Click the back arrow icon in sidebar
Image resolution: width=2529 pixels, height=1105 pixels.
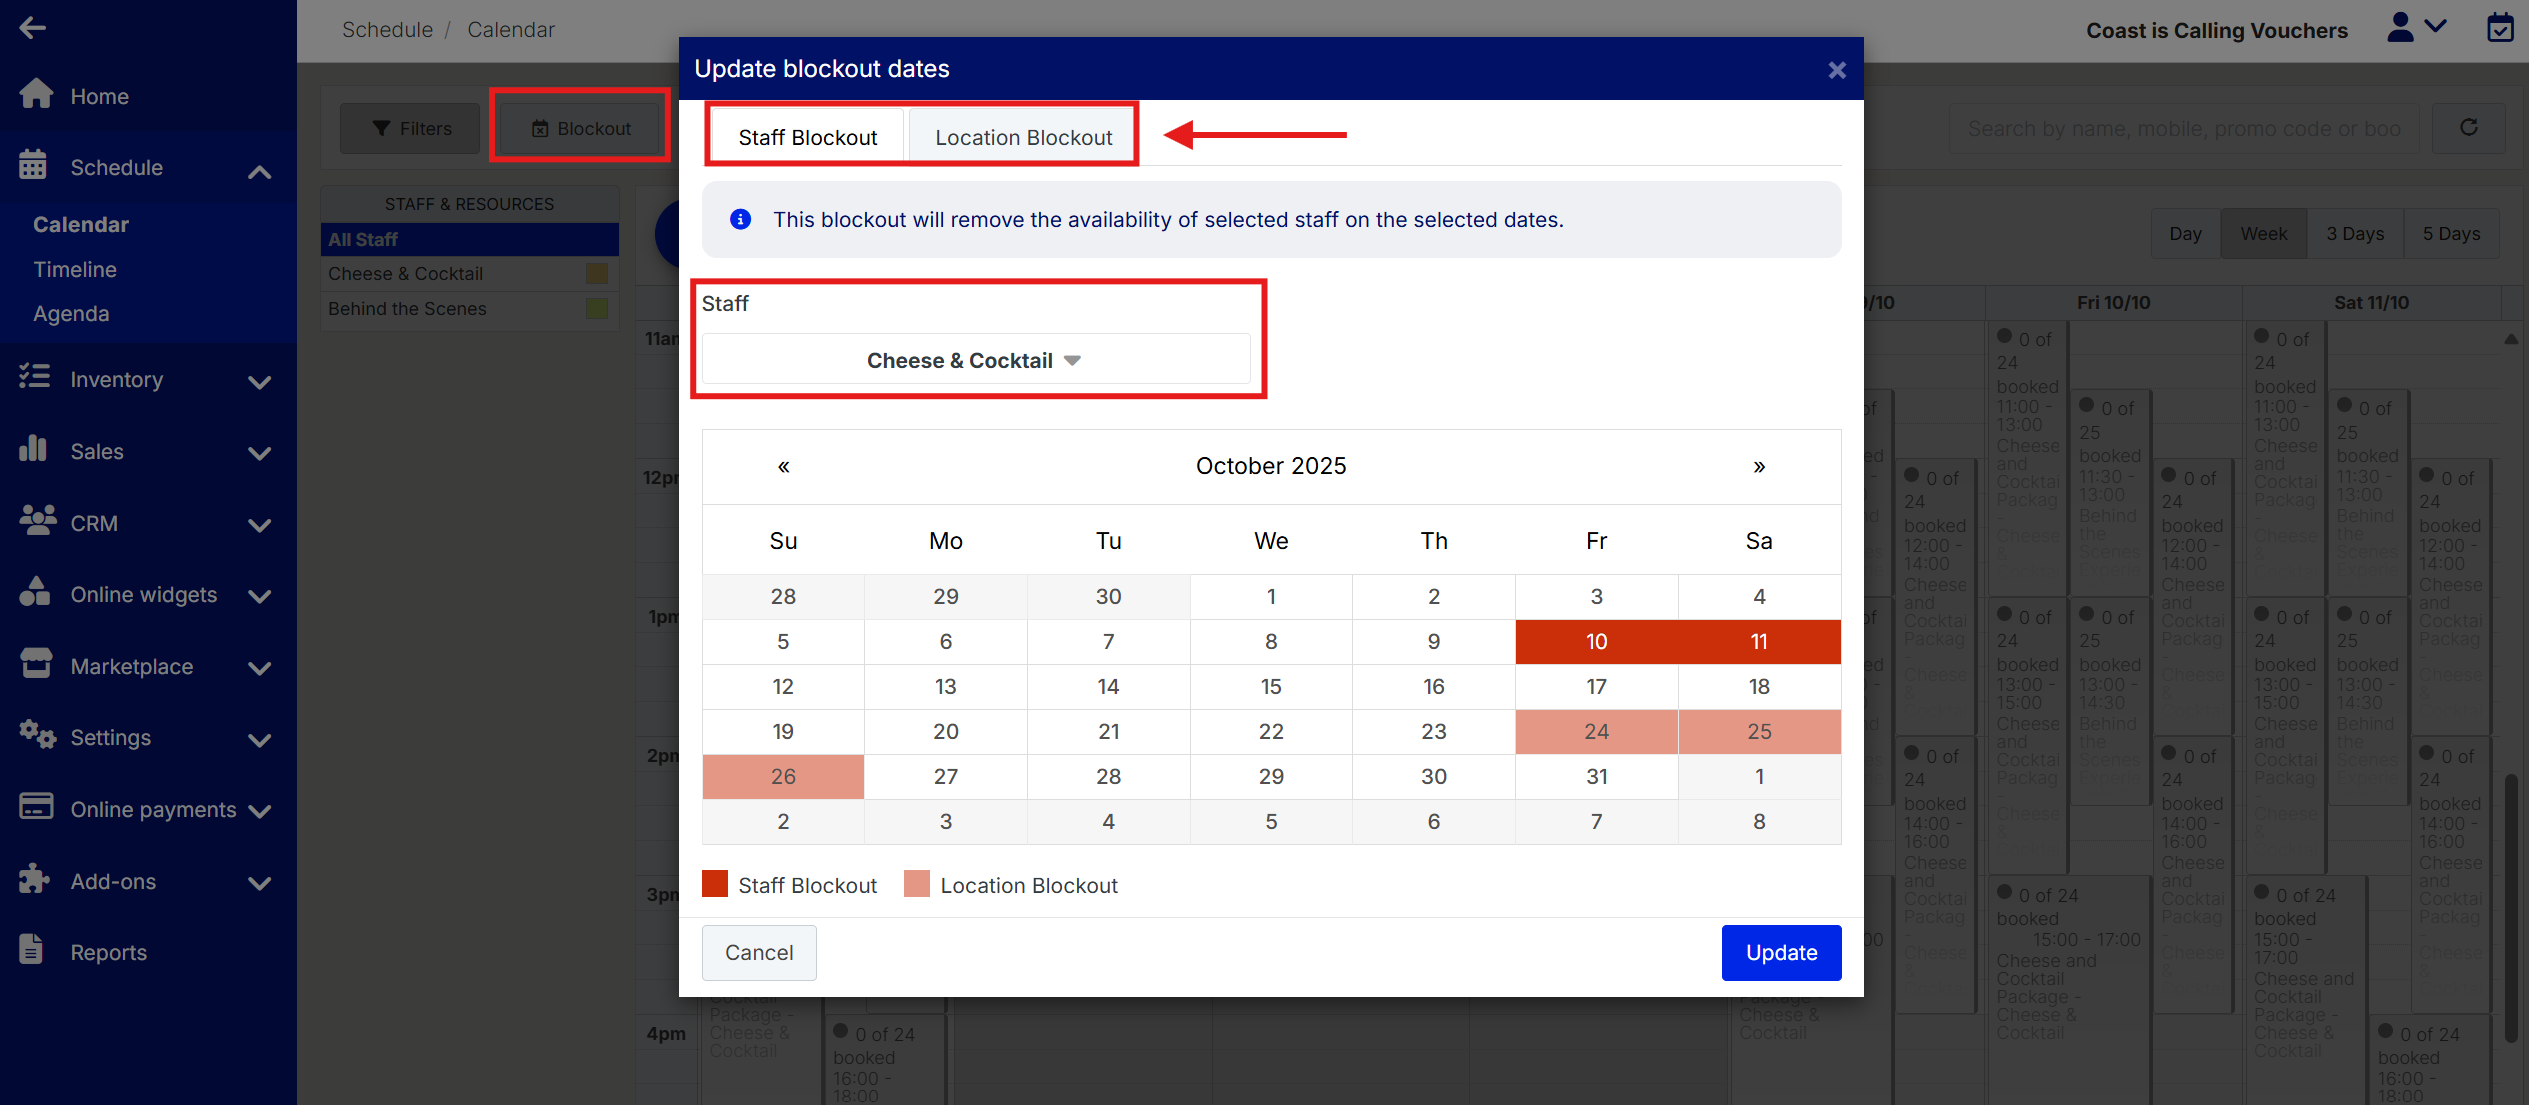pyautogui.click(x=32, y=28)
